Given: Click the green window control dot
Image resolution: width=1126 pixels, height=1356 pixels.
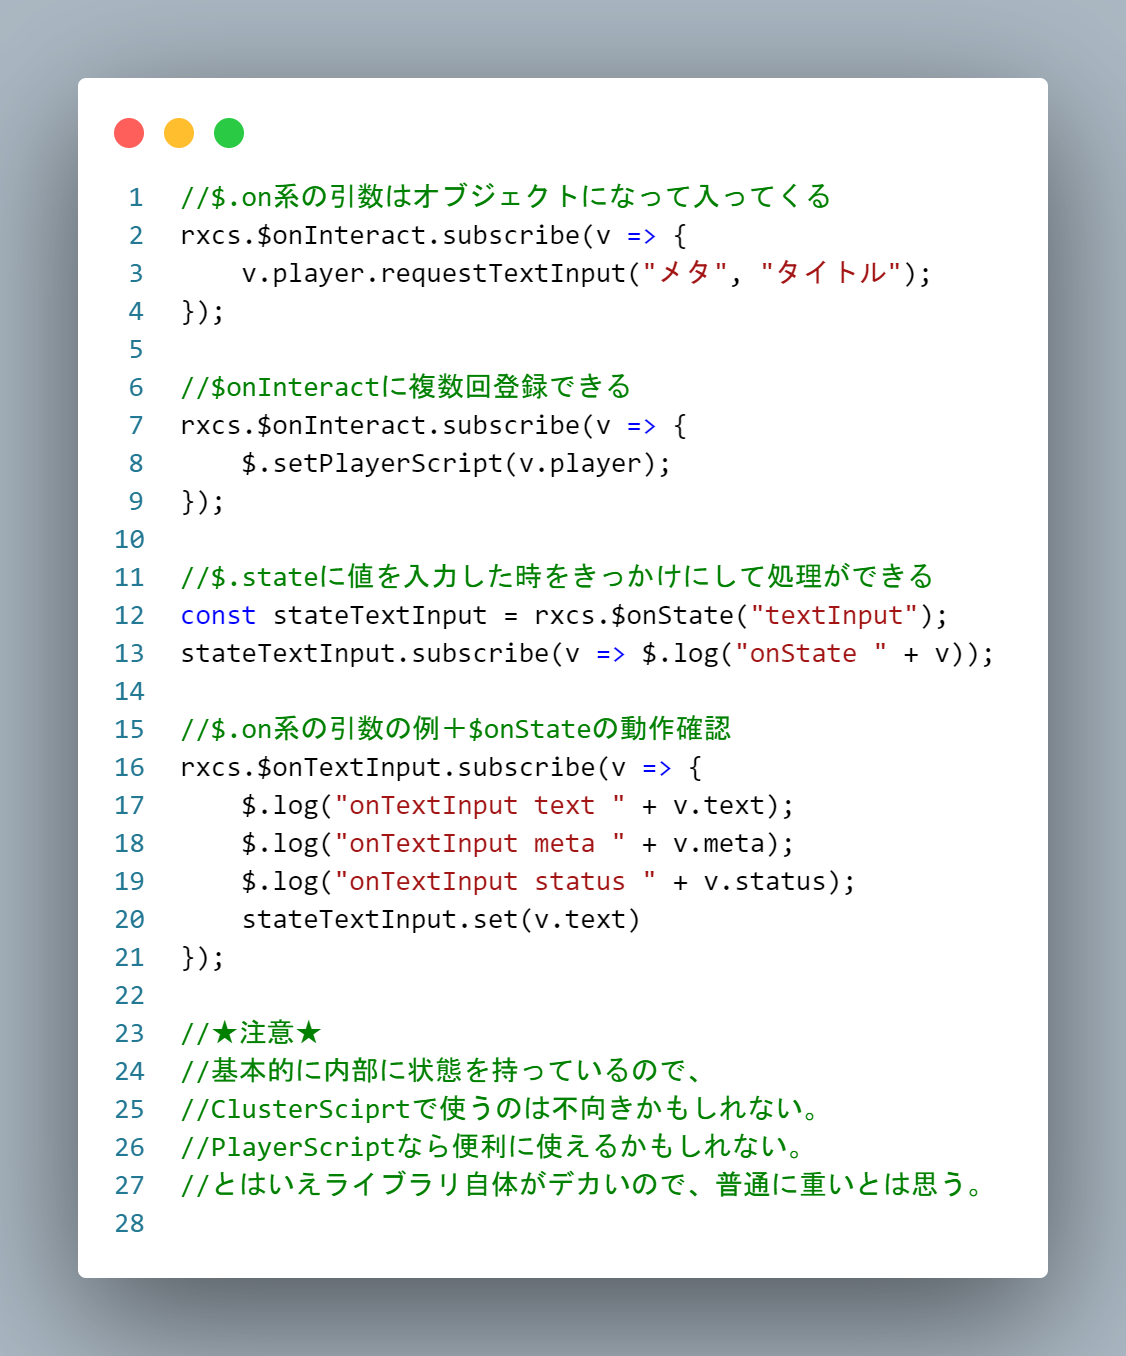Looking at the screenshot, I should [x=228, y=132].
